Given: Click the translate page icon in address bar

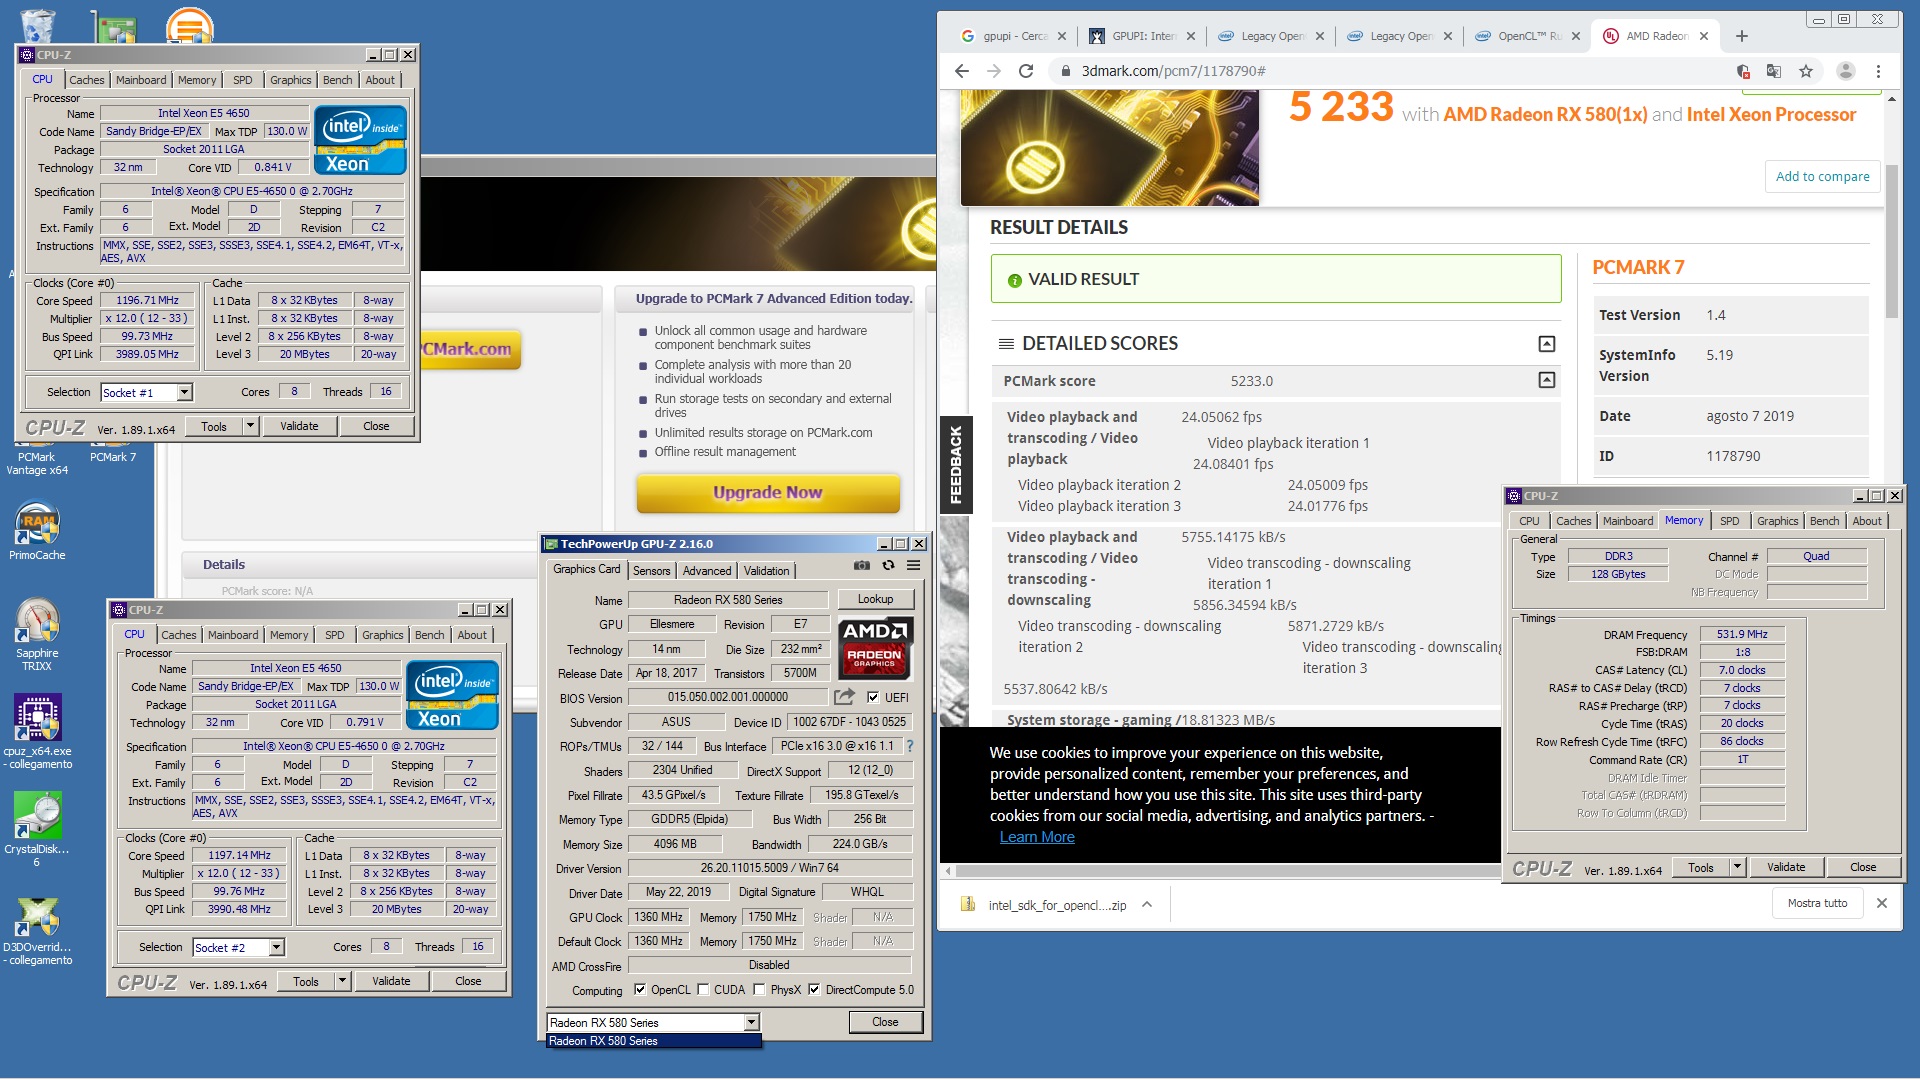Looking at the screenshot, I should 1774,71.
